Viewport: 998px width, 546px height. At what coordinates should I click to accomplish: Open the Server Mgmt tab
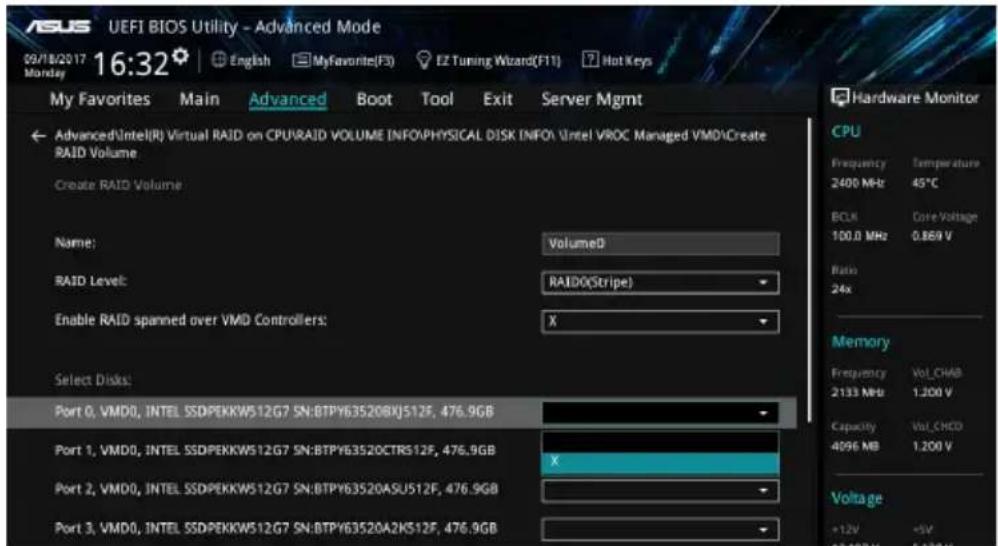pyautogui.click(x=592, y=99)
